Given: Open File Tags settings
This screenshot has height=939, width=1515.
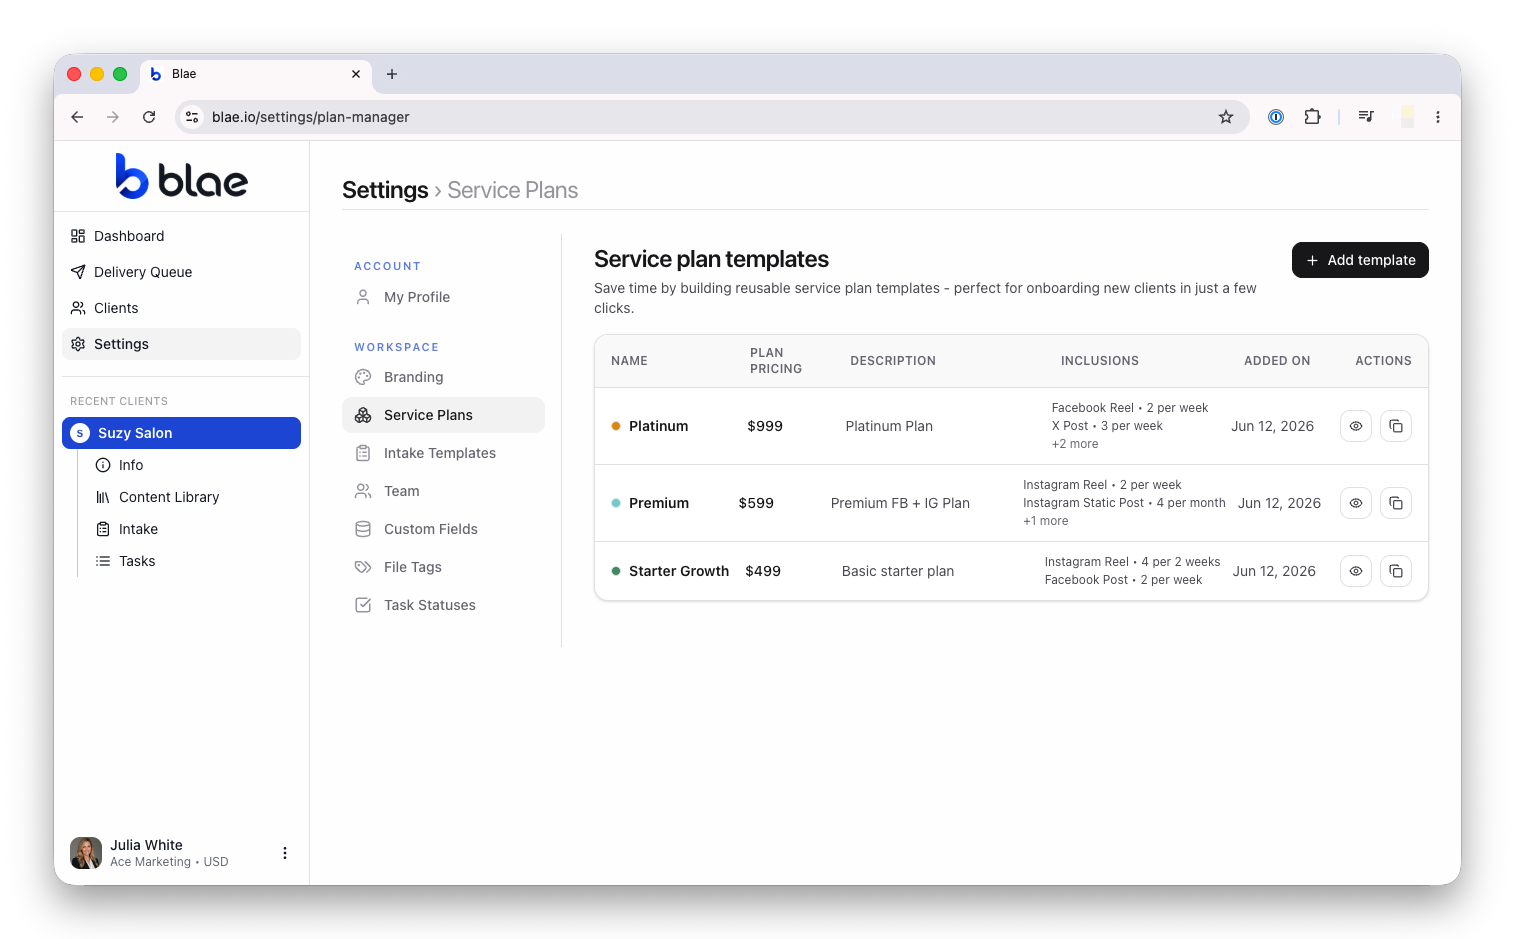Looking at the screenshot, I should [x=443, y=567].
